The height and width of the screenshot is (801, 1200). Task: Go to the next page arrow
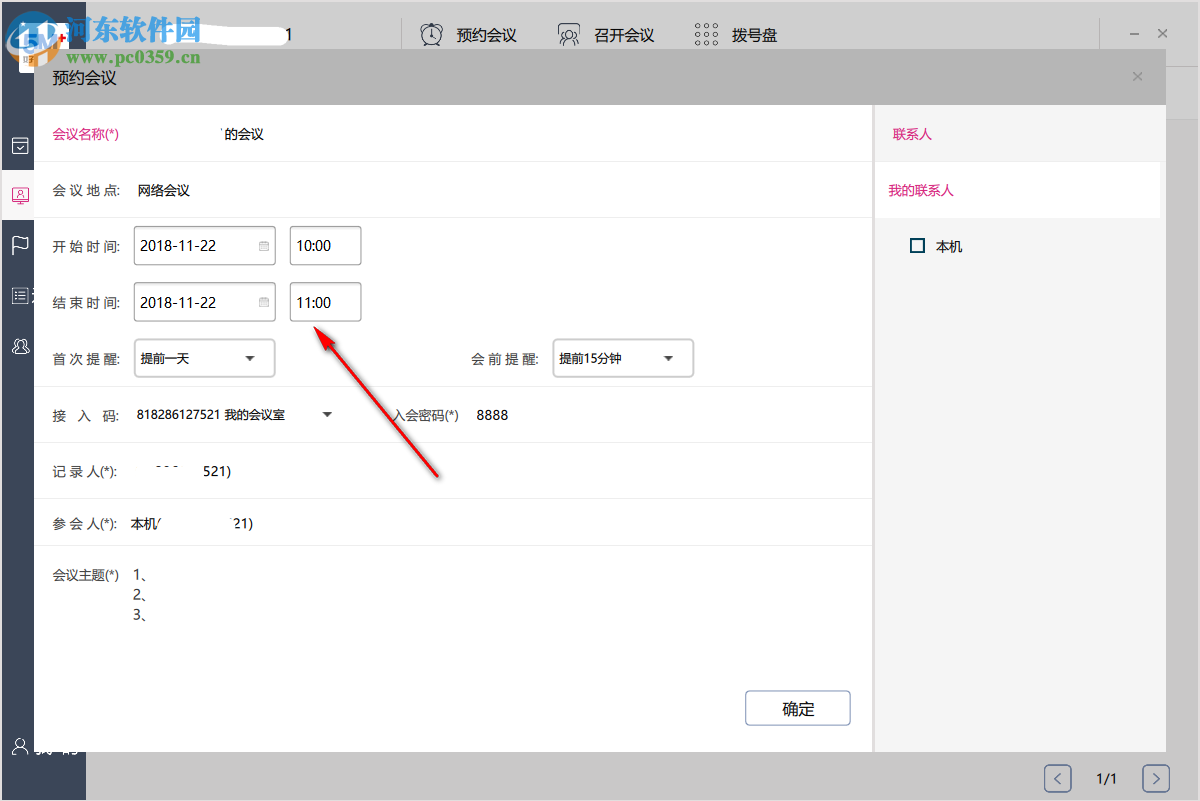tap(1156, 778)
